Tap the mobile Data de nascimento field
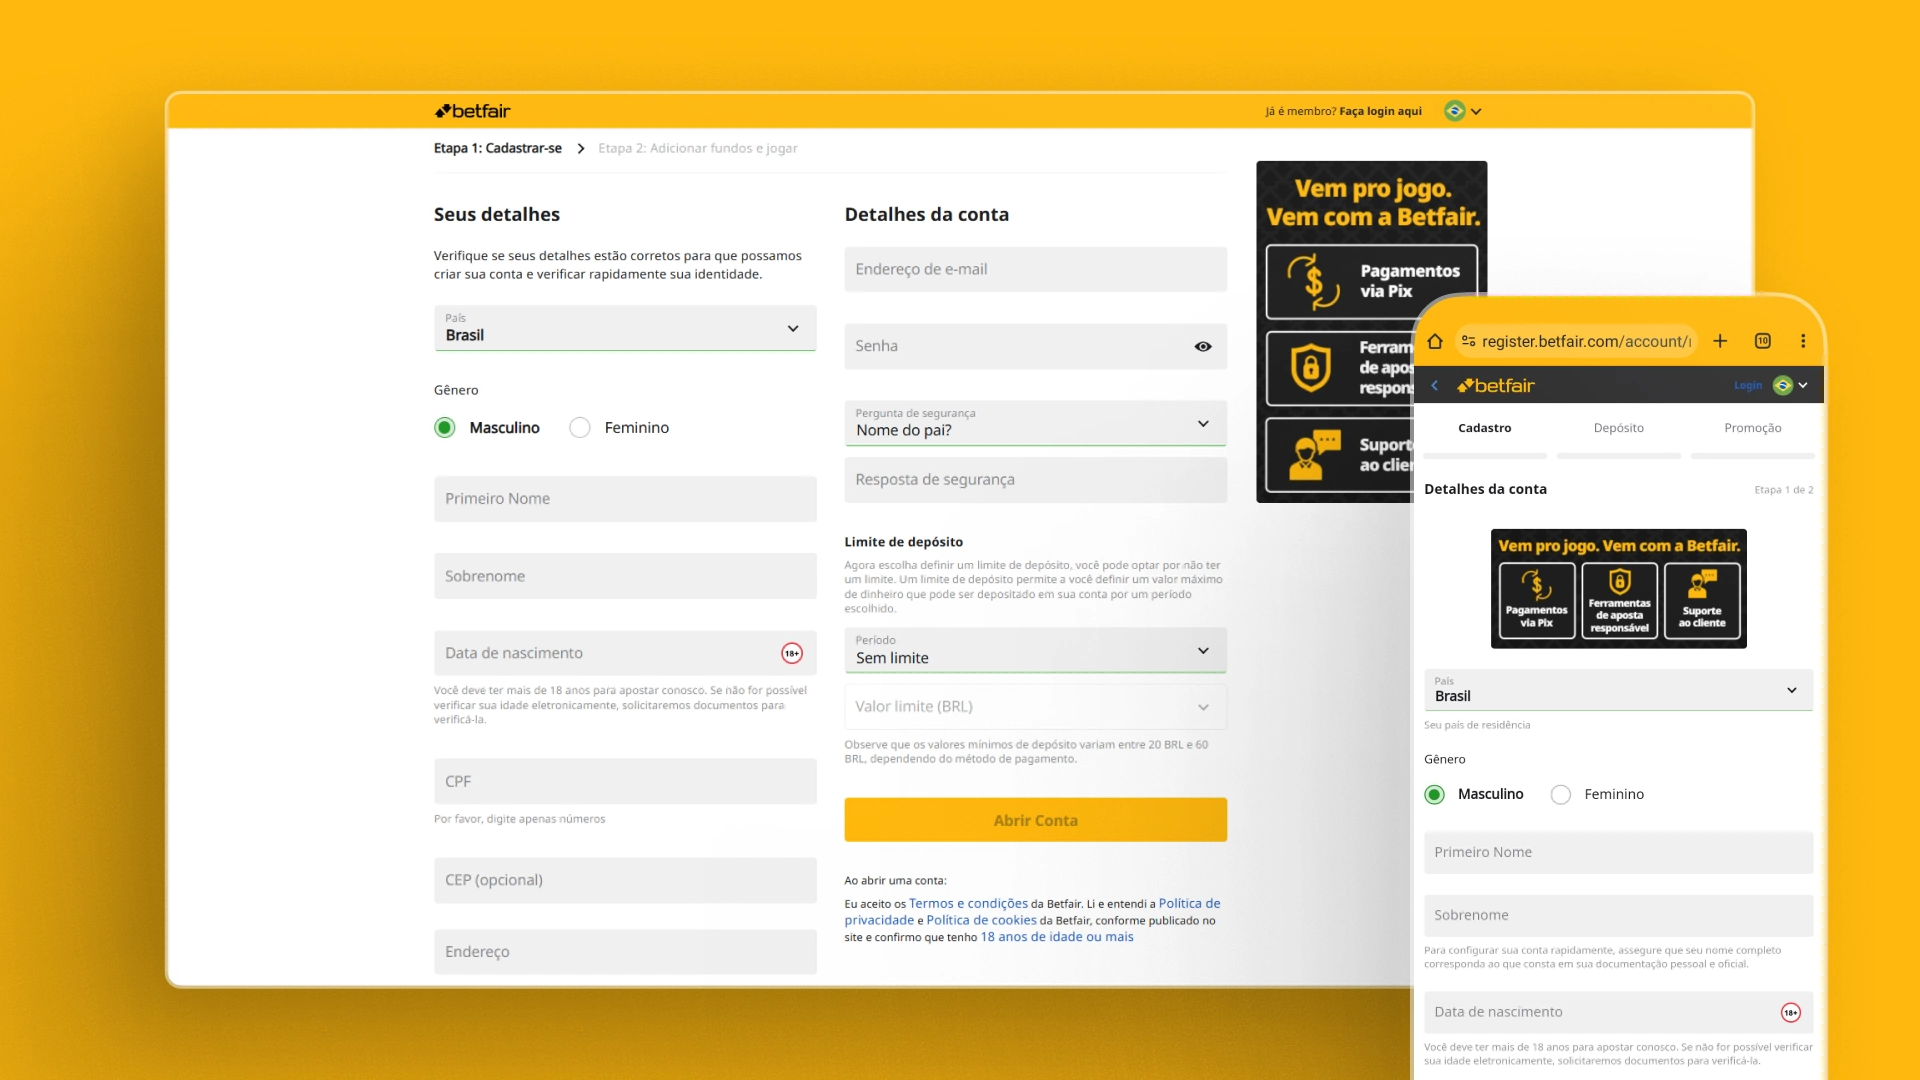This screenshot has width=1920, height=1080. 1618,1013
